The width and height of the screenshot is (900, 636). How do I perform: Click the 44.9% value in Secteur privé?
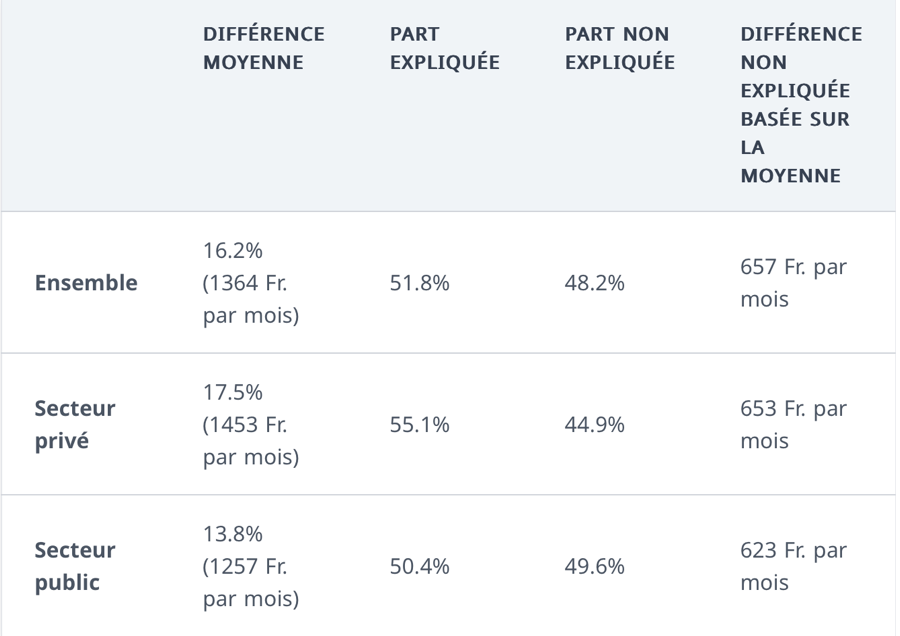tap(595, 425)
